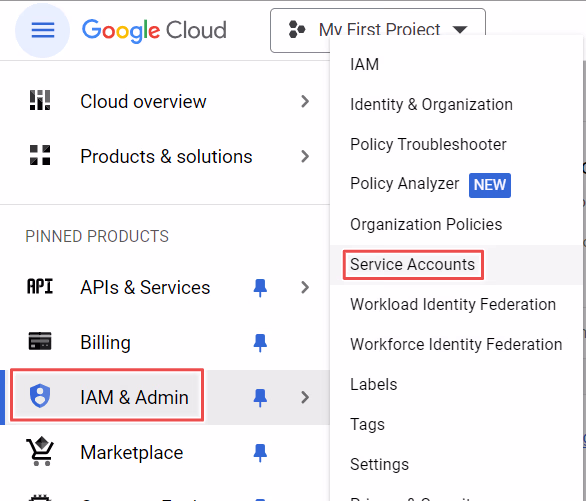Open Policy Troubleshooter
This screenshot has width=586, height=501.
click(x=428, y=145)
